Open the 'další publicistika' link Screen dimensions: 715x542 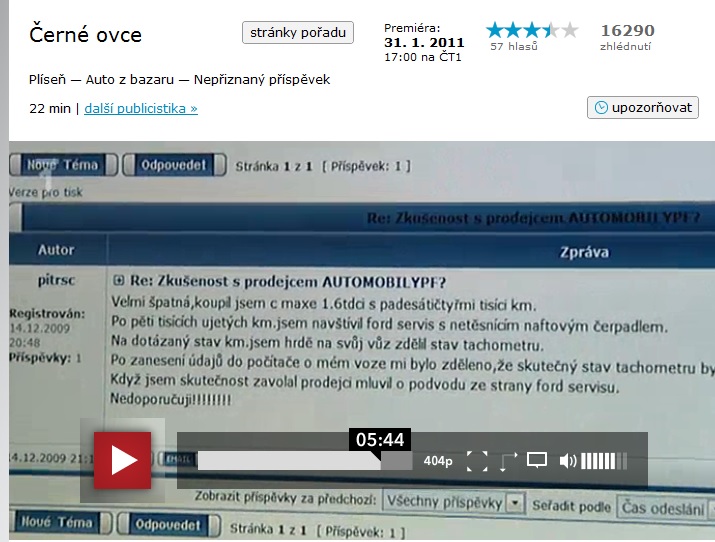141,108
